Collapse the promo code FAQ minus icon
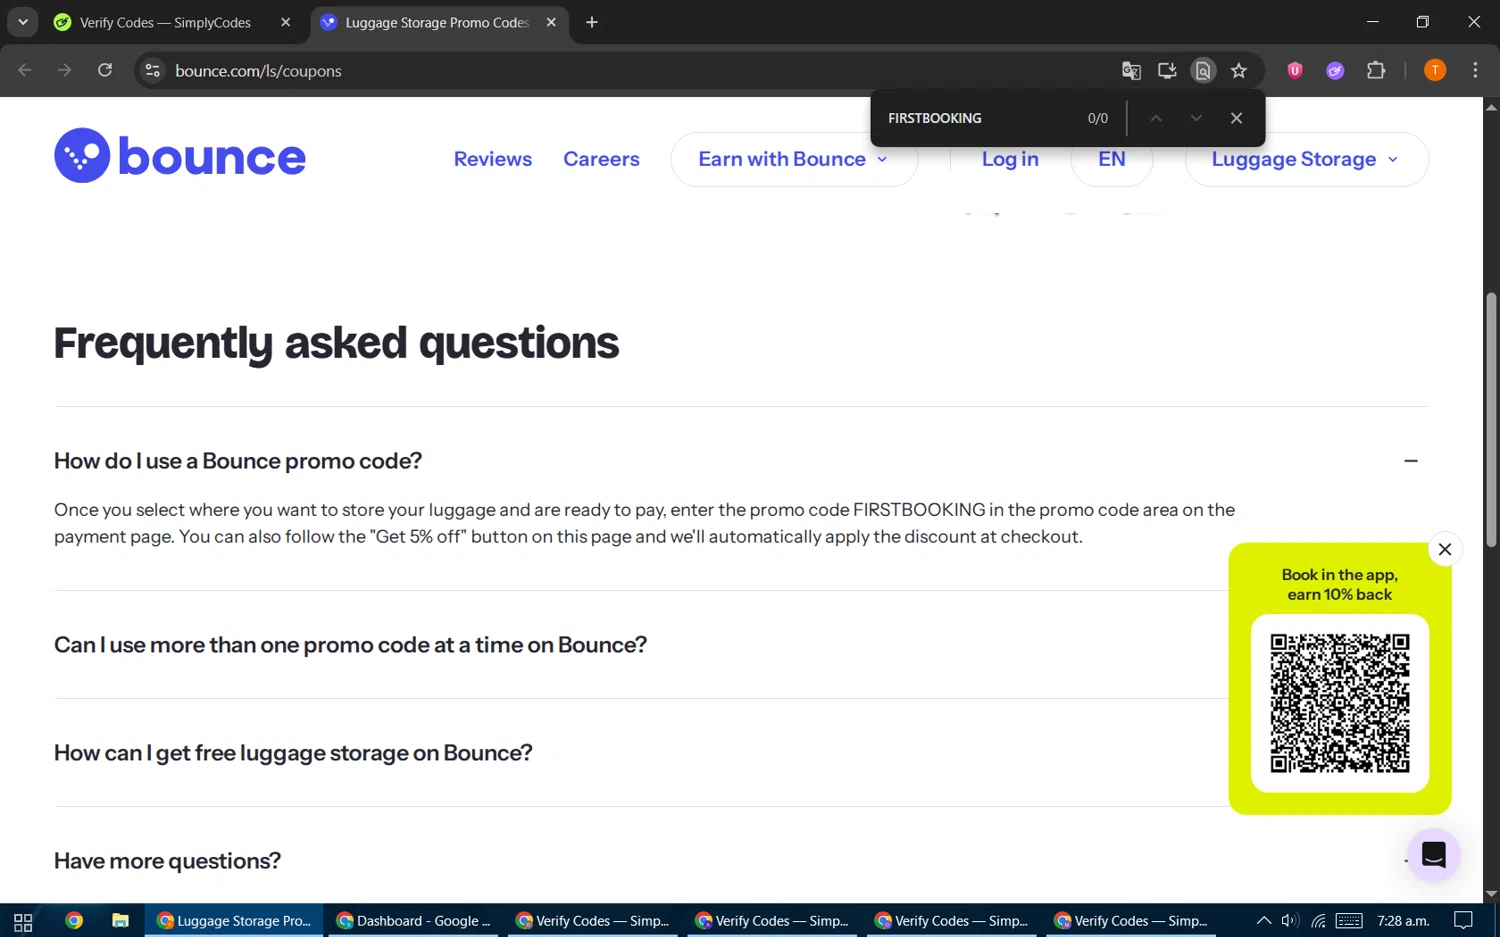This screenshot has width=1500, height=937. coord(1411,461)
